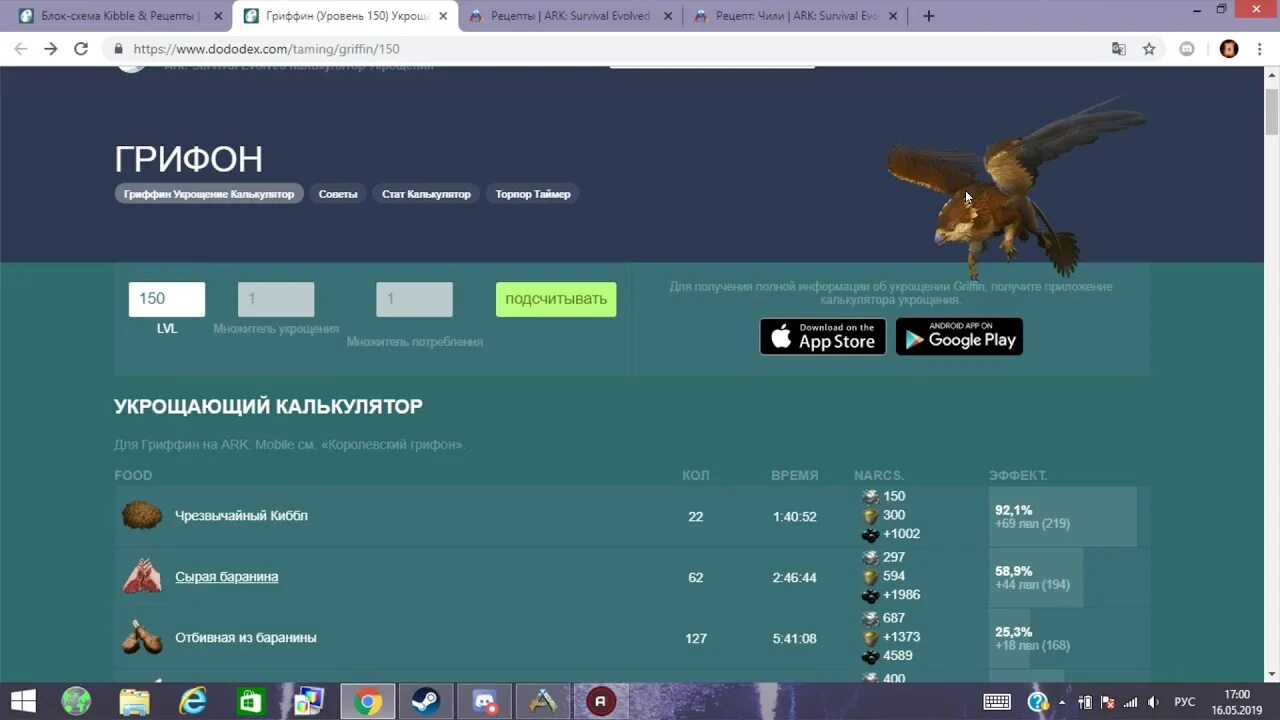Screen dimensions: 1280x720
Task: Select Гриффин Укрощение Калькулятор pill
Action: pyautogui.click(x=209, y=194)
